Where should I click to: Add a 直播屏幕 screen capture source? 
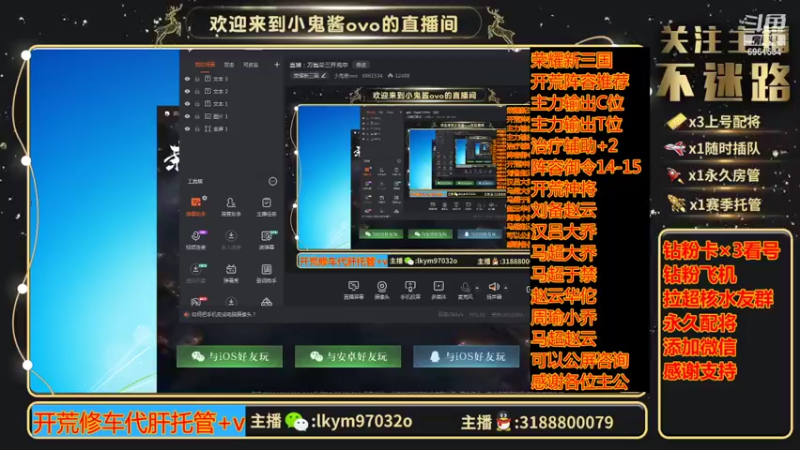(x=353, y=290)
